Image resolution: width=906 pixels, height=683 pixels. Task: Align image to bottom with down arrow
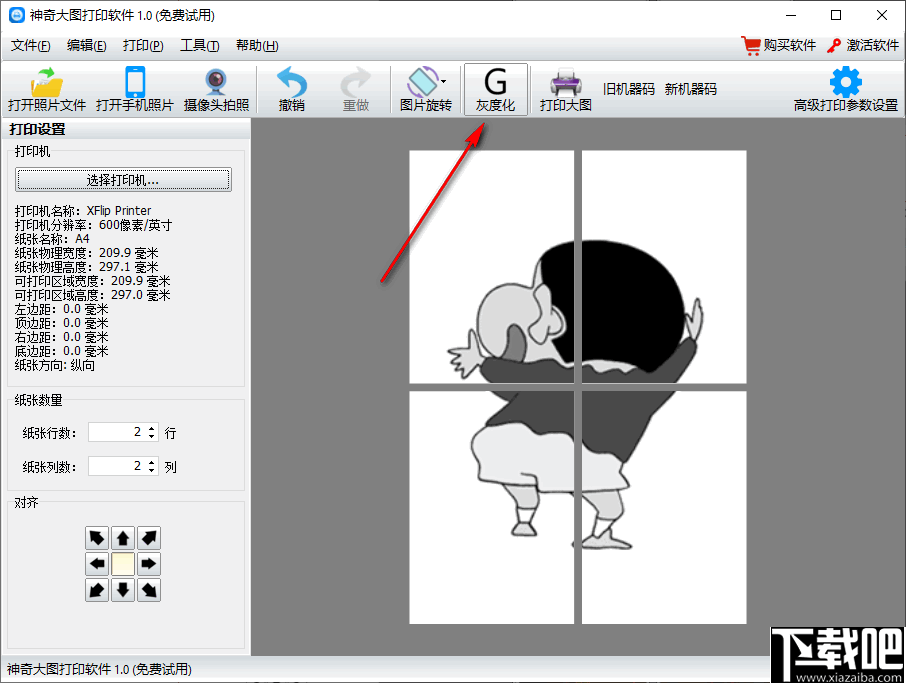click(x=123, y=590)
